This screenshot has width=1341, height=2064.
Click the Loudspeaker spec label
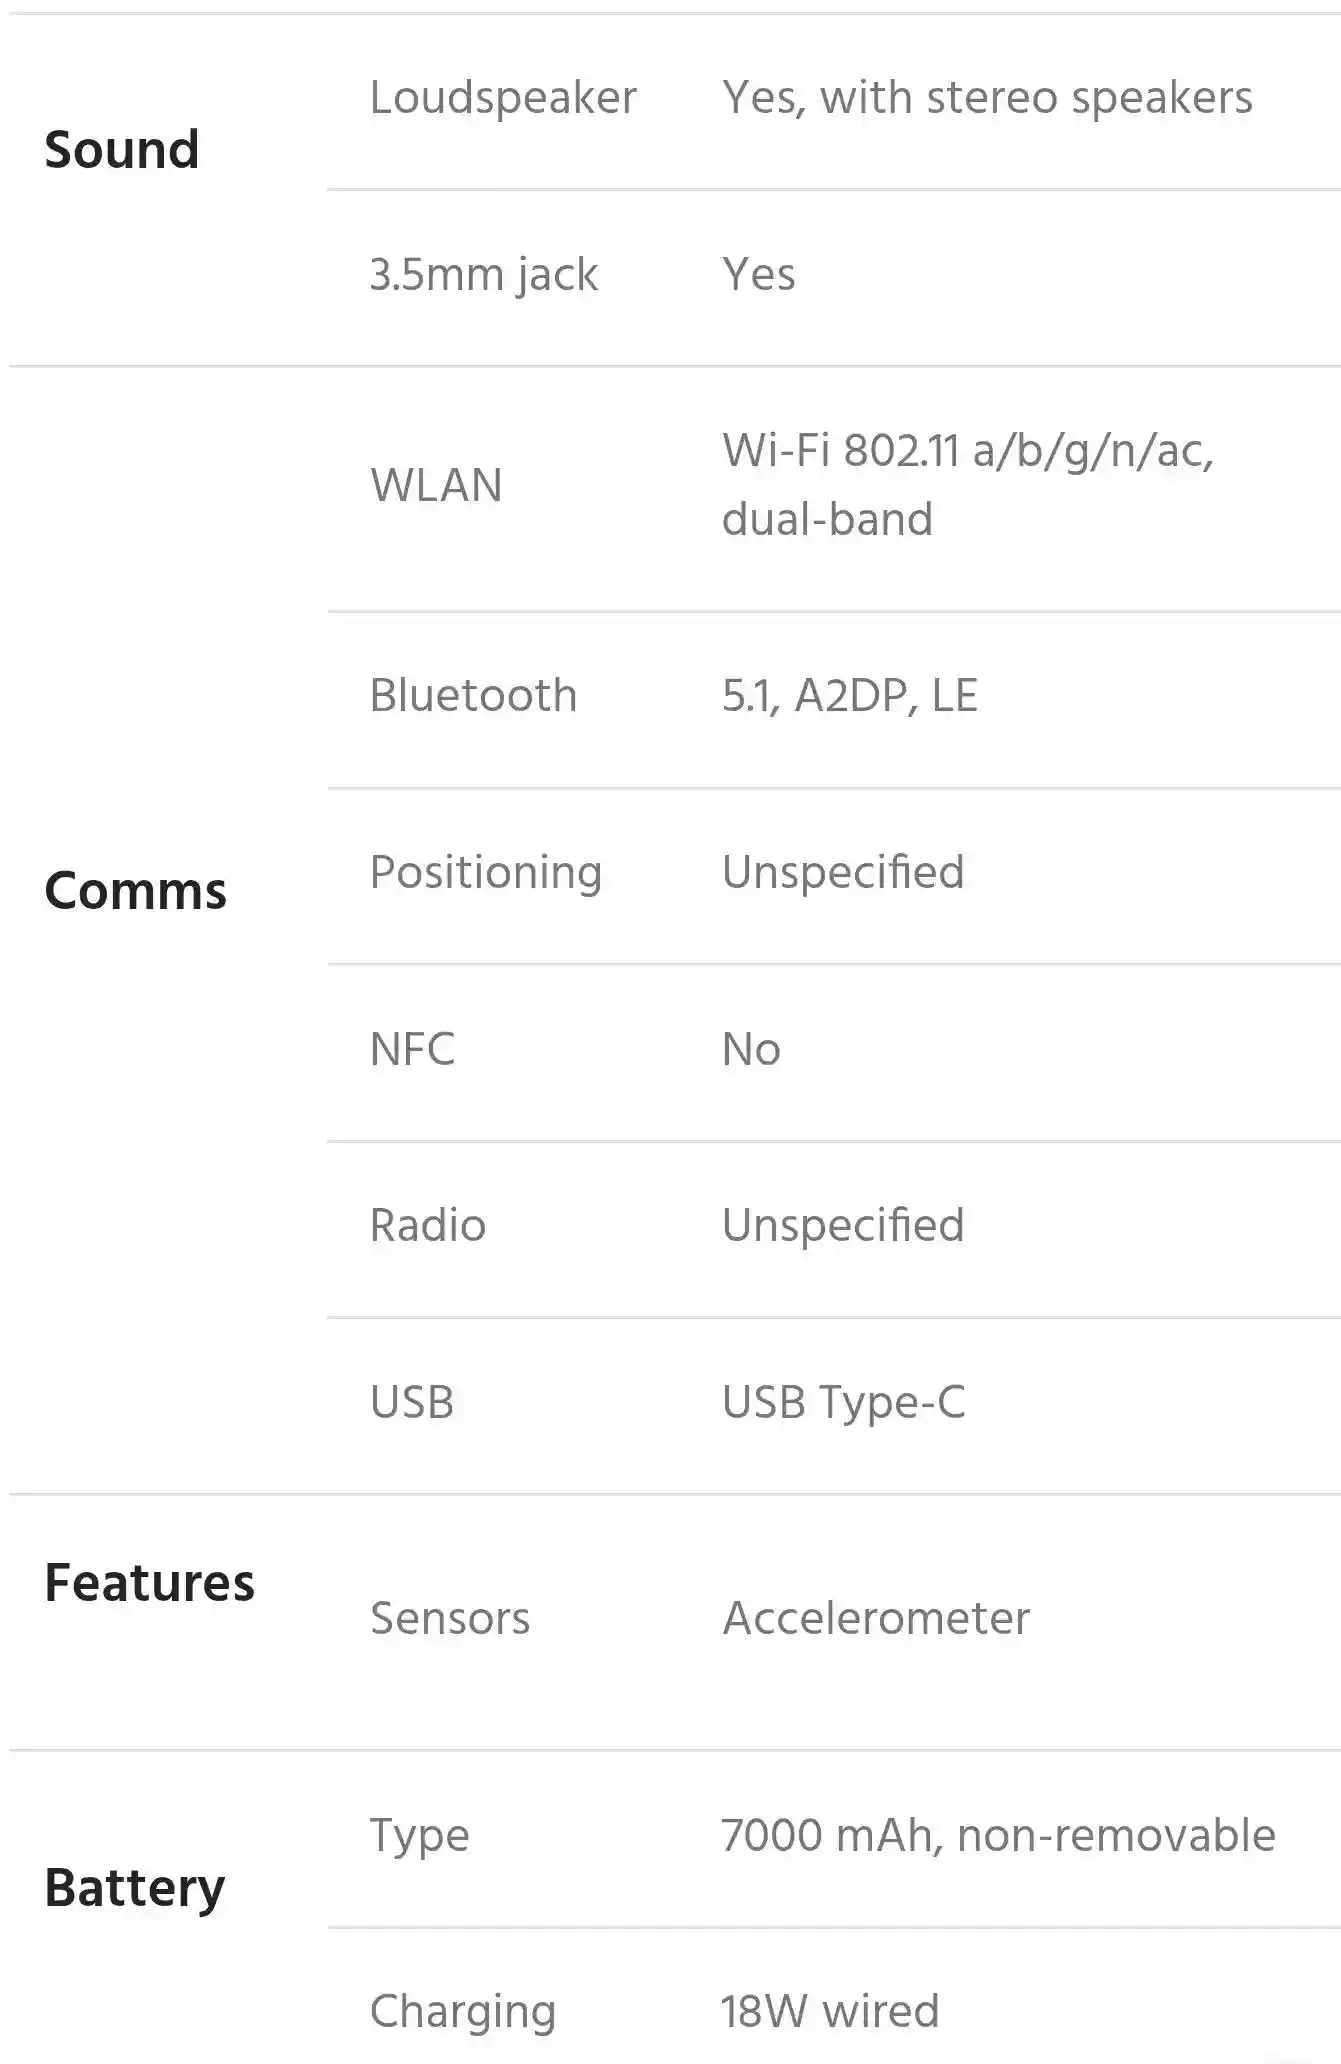[x=503, y=98]
